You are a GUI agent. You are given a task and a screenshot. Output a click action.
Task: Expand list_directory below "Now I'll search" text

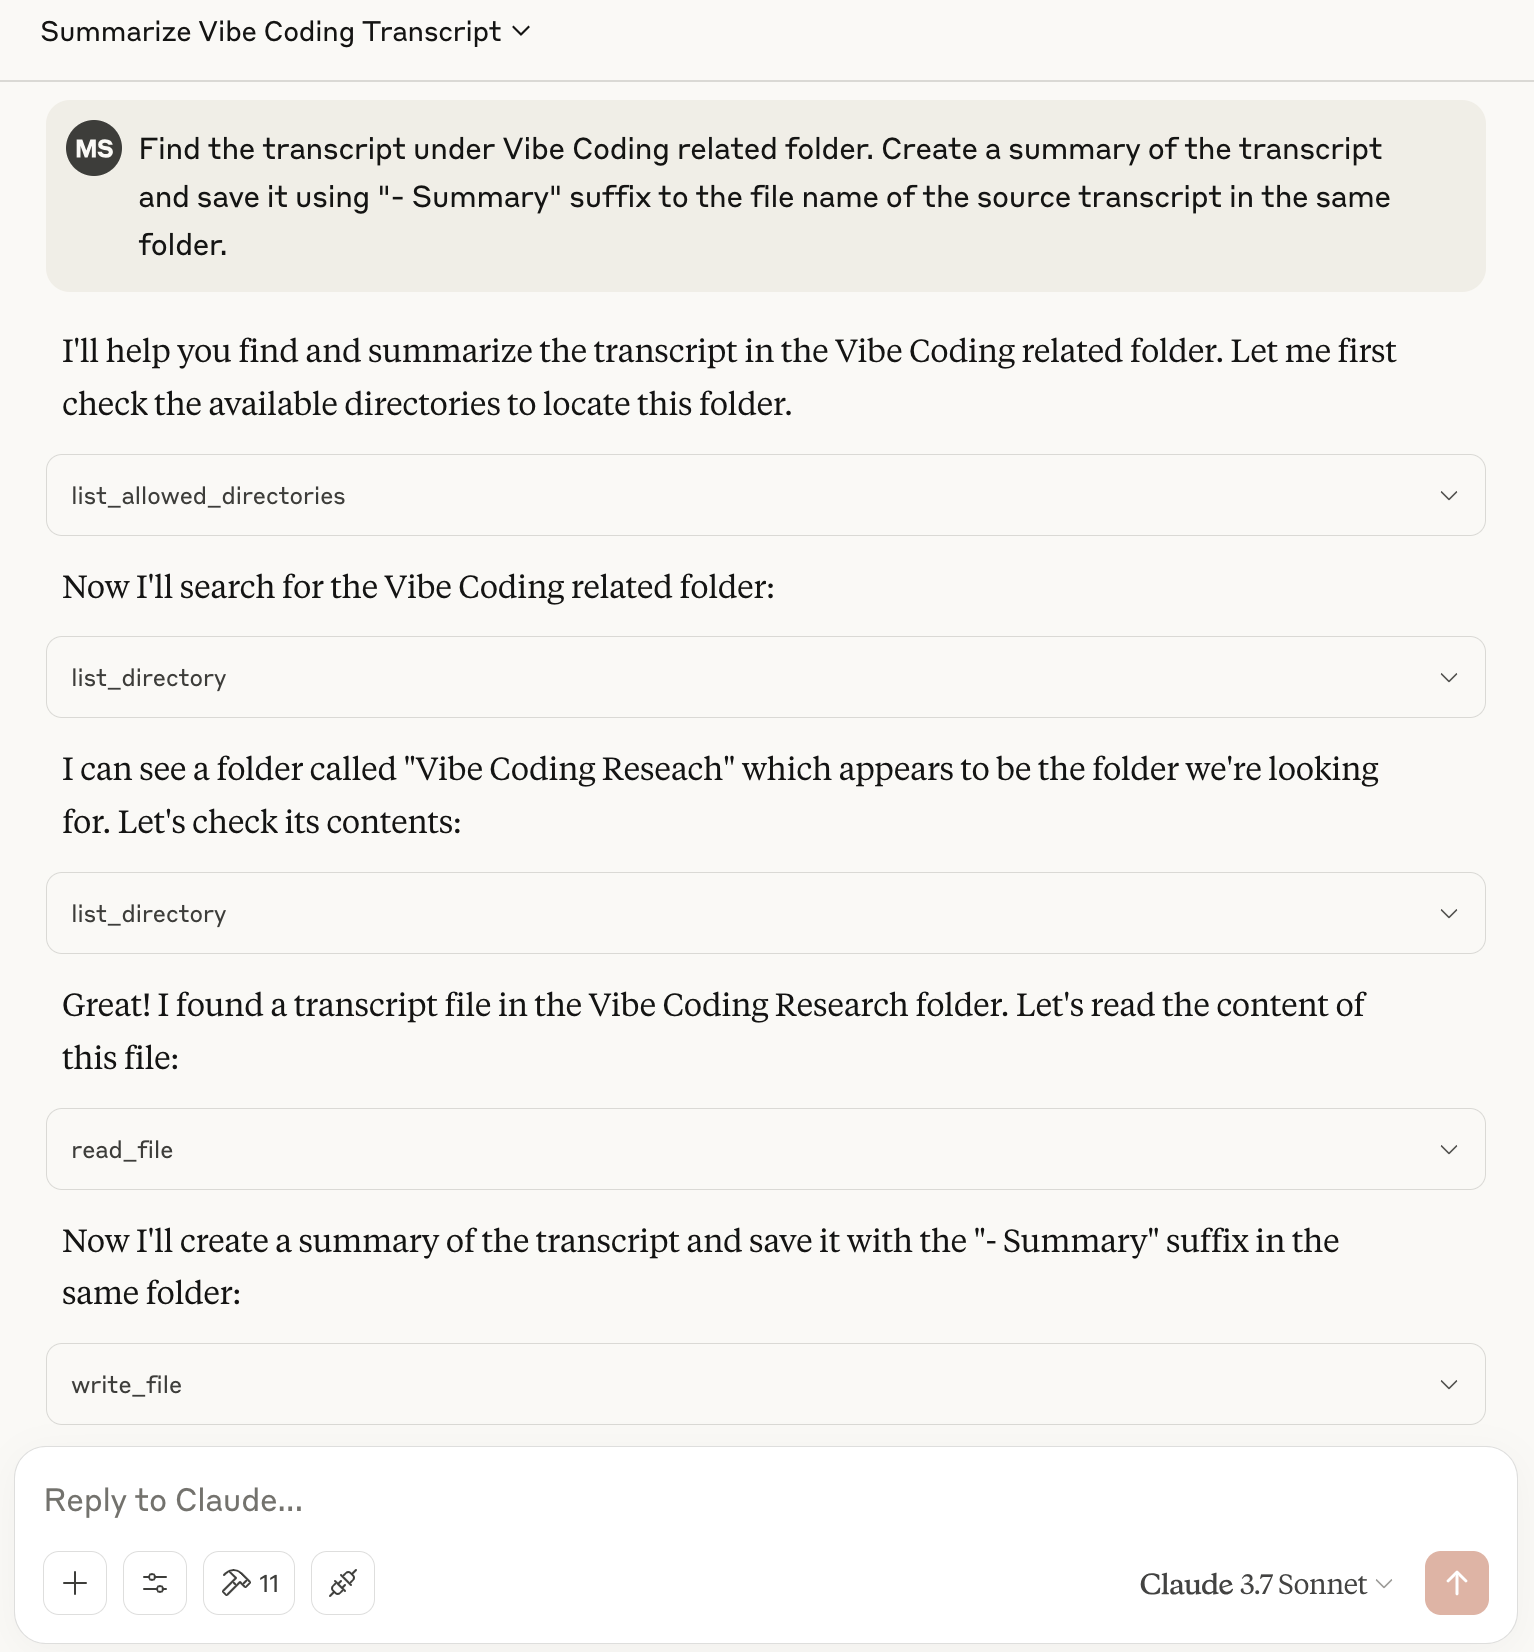(765, 678)
